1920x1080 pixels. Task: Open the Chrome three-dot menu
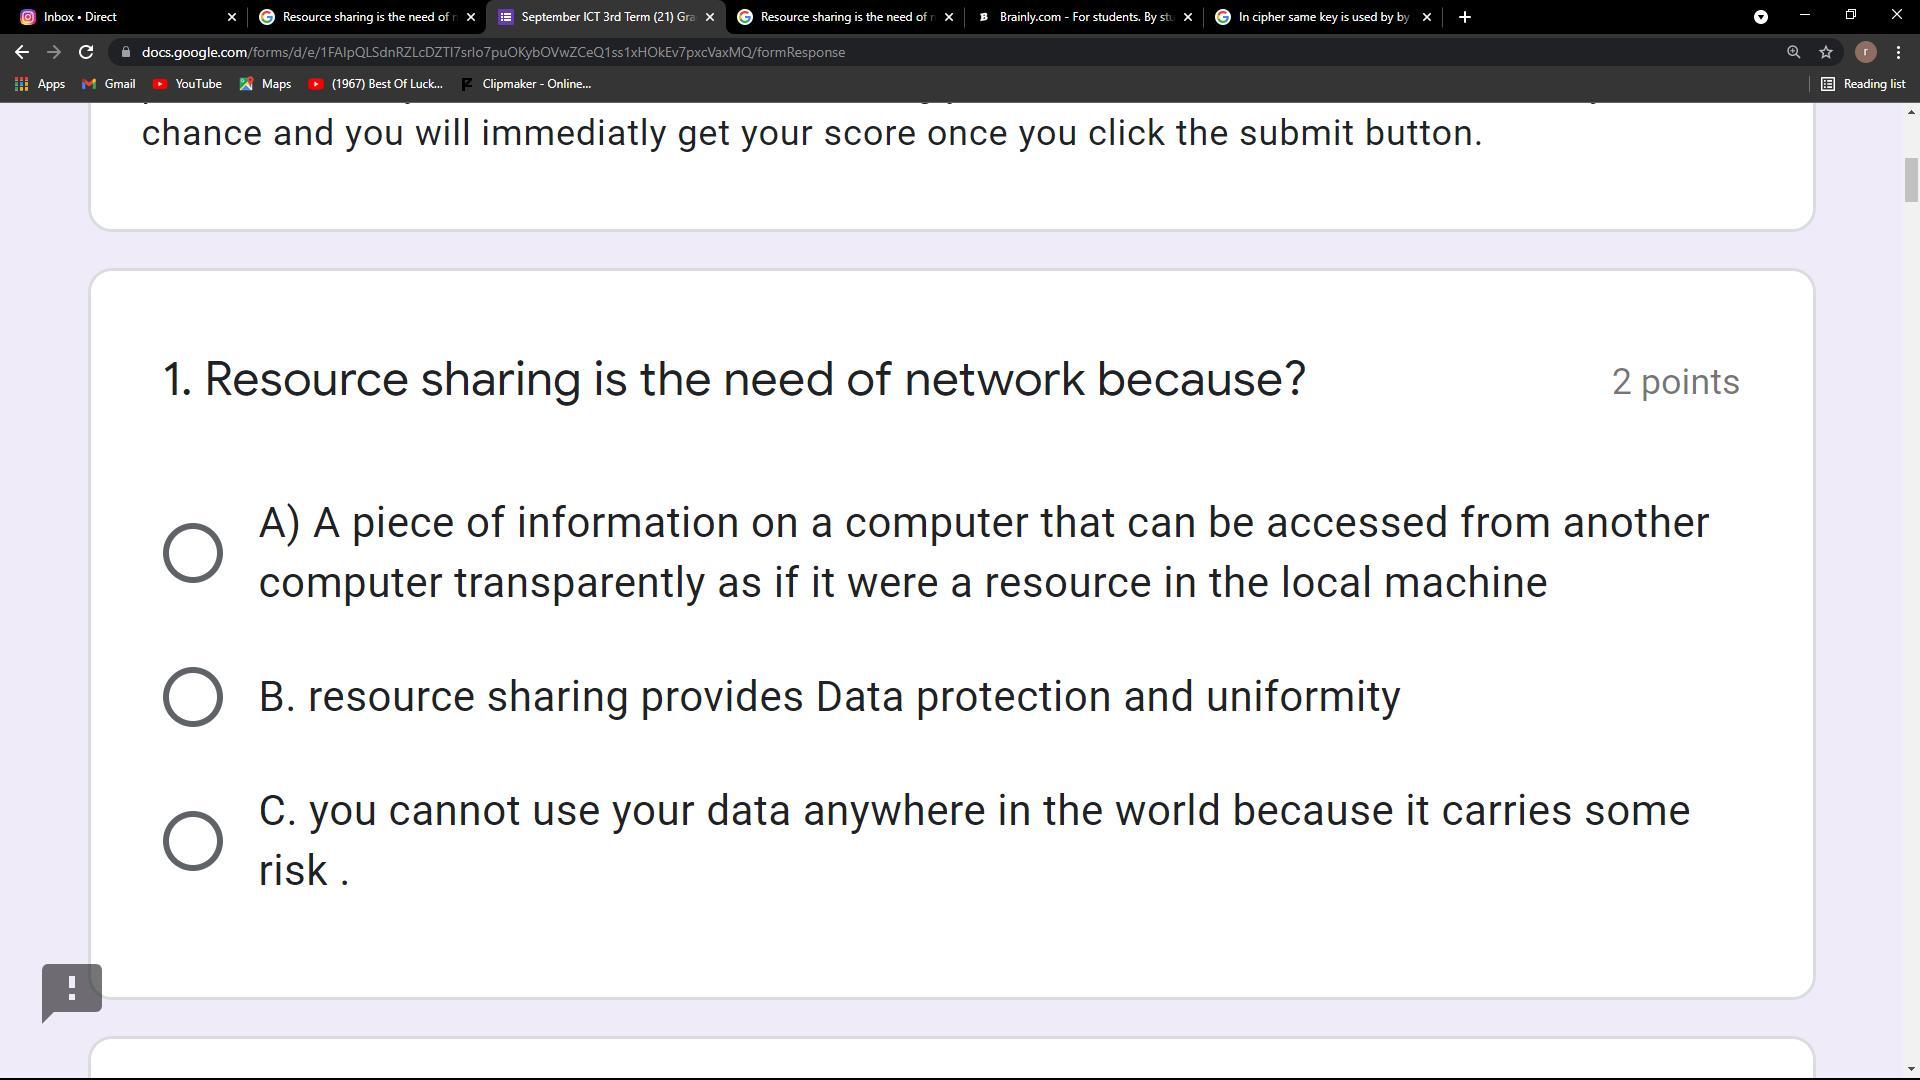click(1898, 52)
